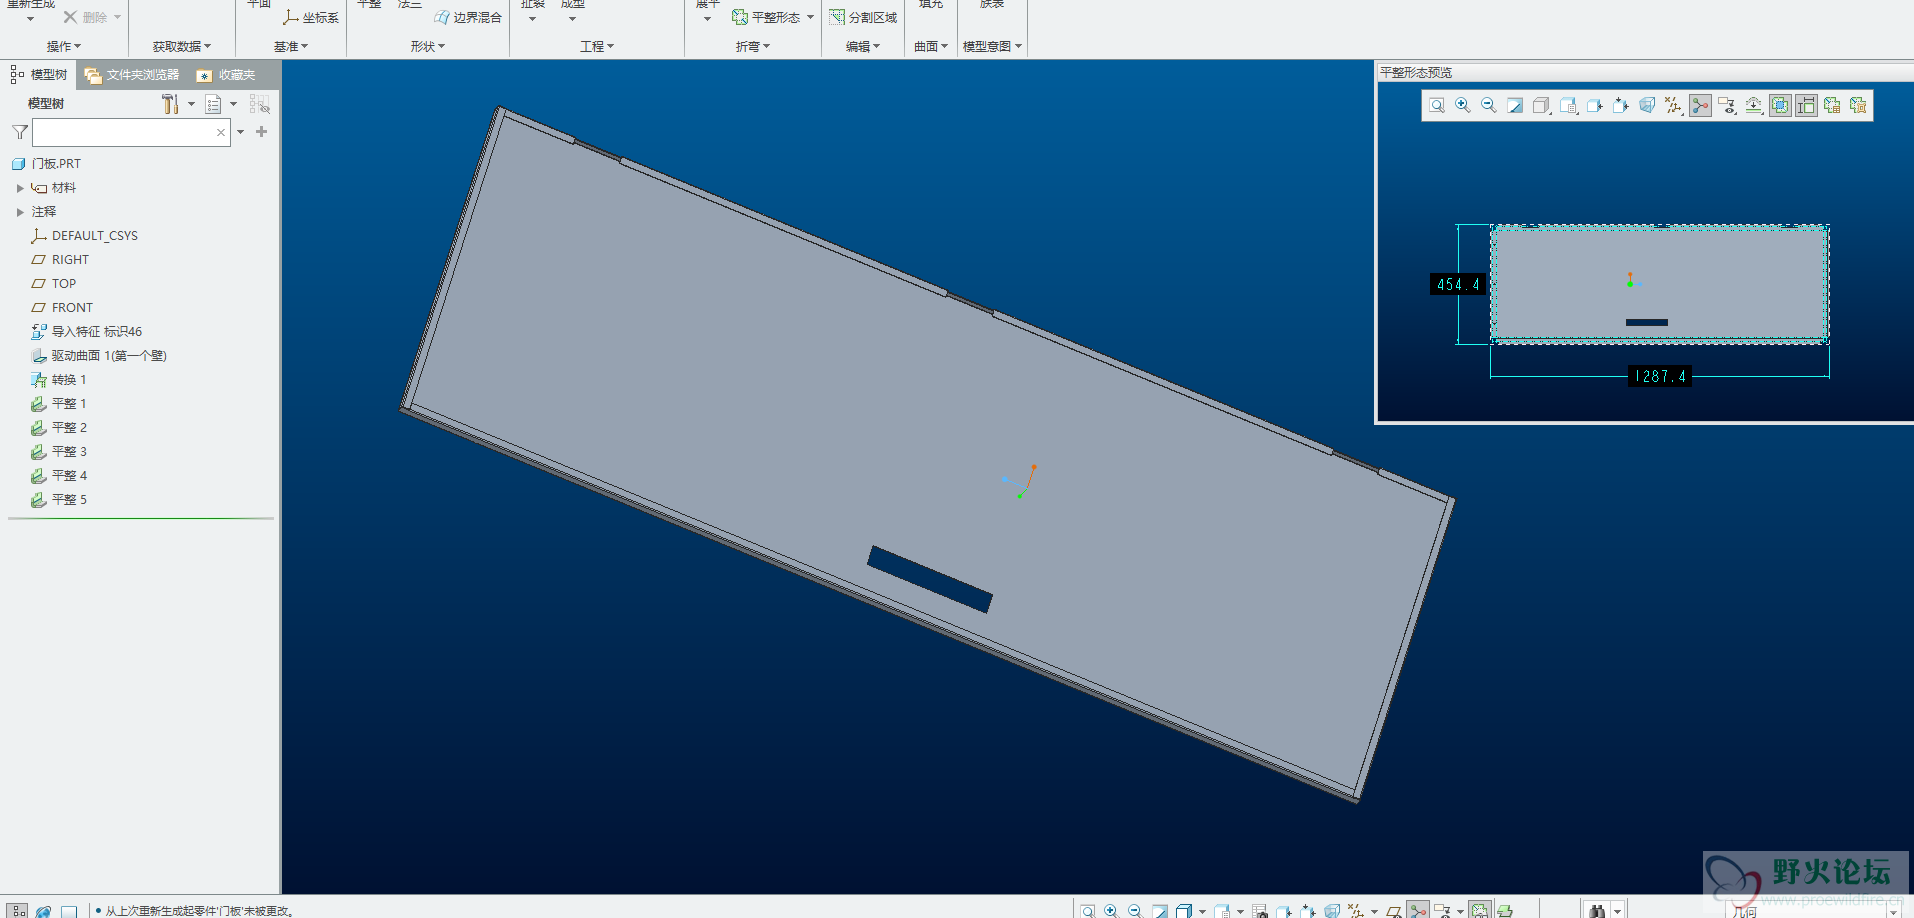Click the 1287.4 width dimension in preview
The image size is (1914, 918).
point(1660,377)
